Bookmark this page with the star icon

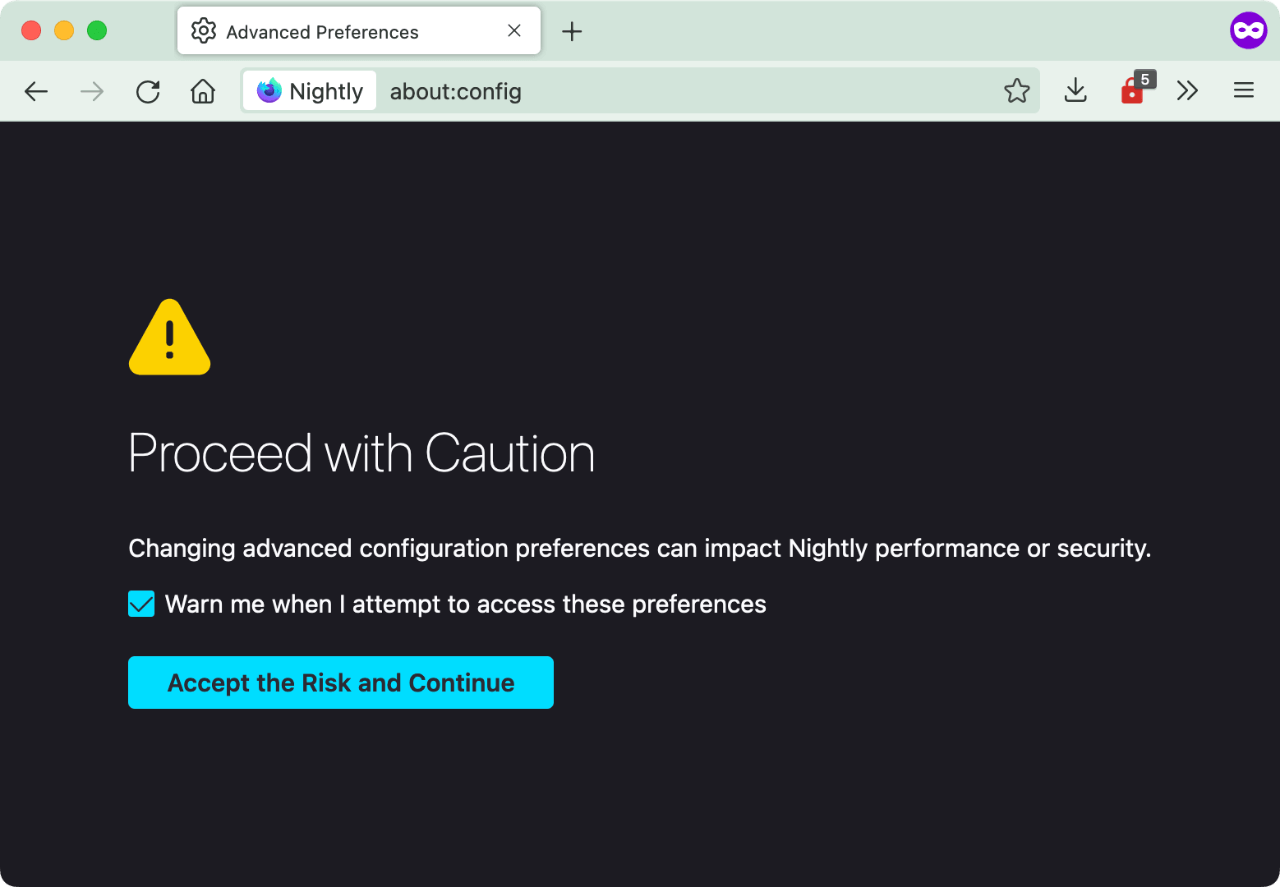[x=1017, y=90]
